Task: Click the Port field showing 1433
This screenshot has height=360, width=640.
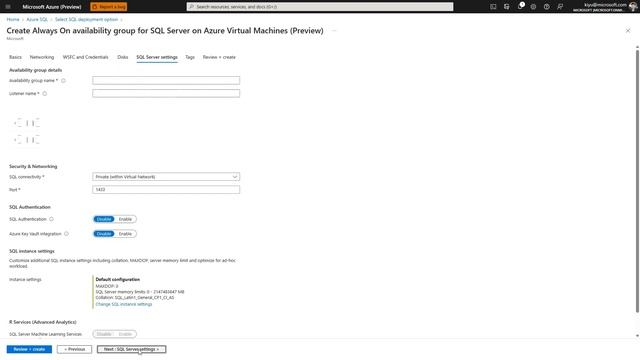Action: [x=166, y=189]
